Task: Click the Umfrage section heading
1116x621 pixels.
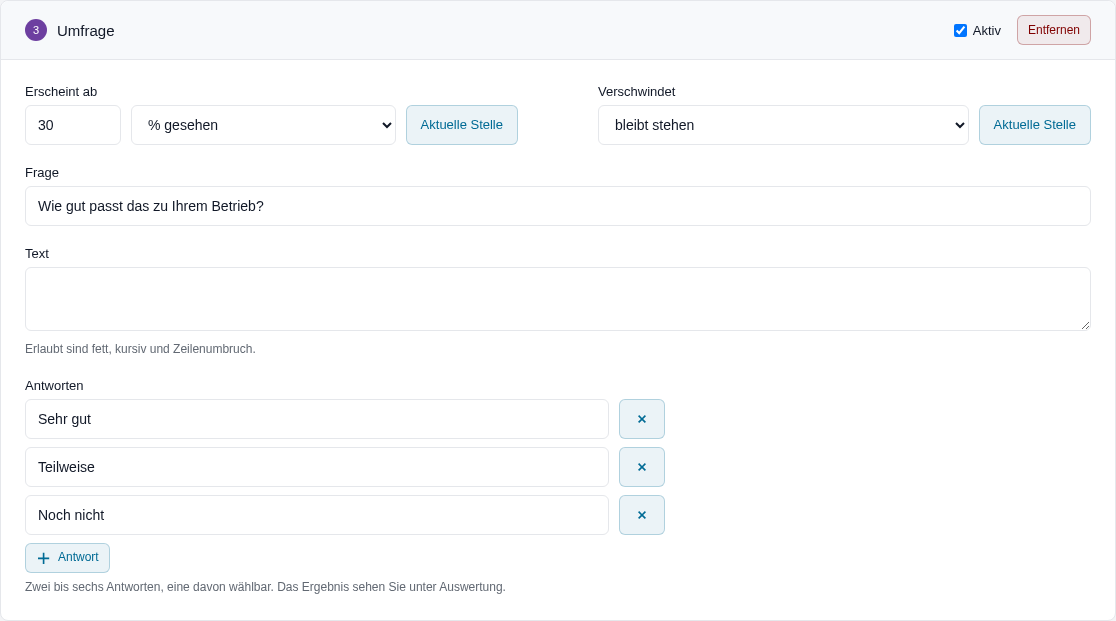Action: pyautogui.click(x=85, y=31)
